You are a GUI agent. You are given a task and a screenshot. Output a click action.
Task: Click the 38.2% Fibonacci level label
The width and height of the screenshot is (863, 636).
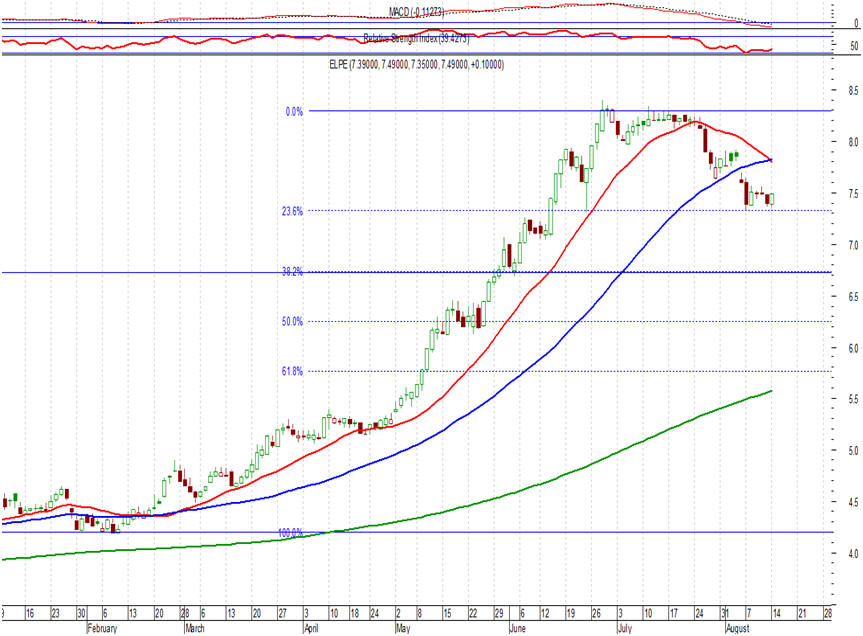(292, 272)
